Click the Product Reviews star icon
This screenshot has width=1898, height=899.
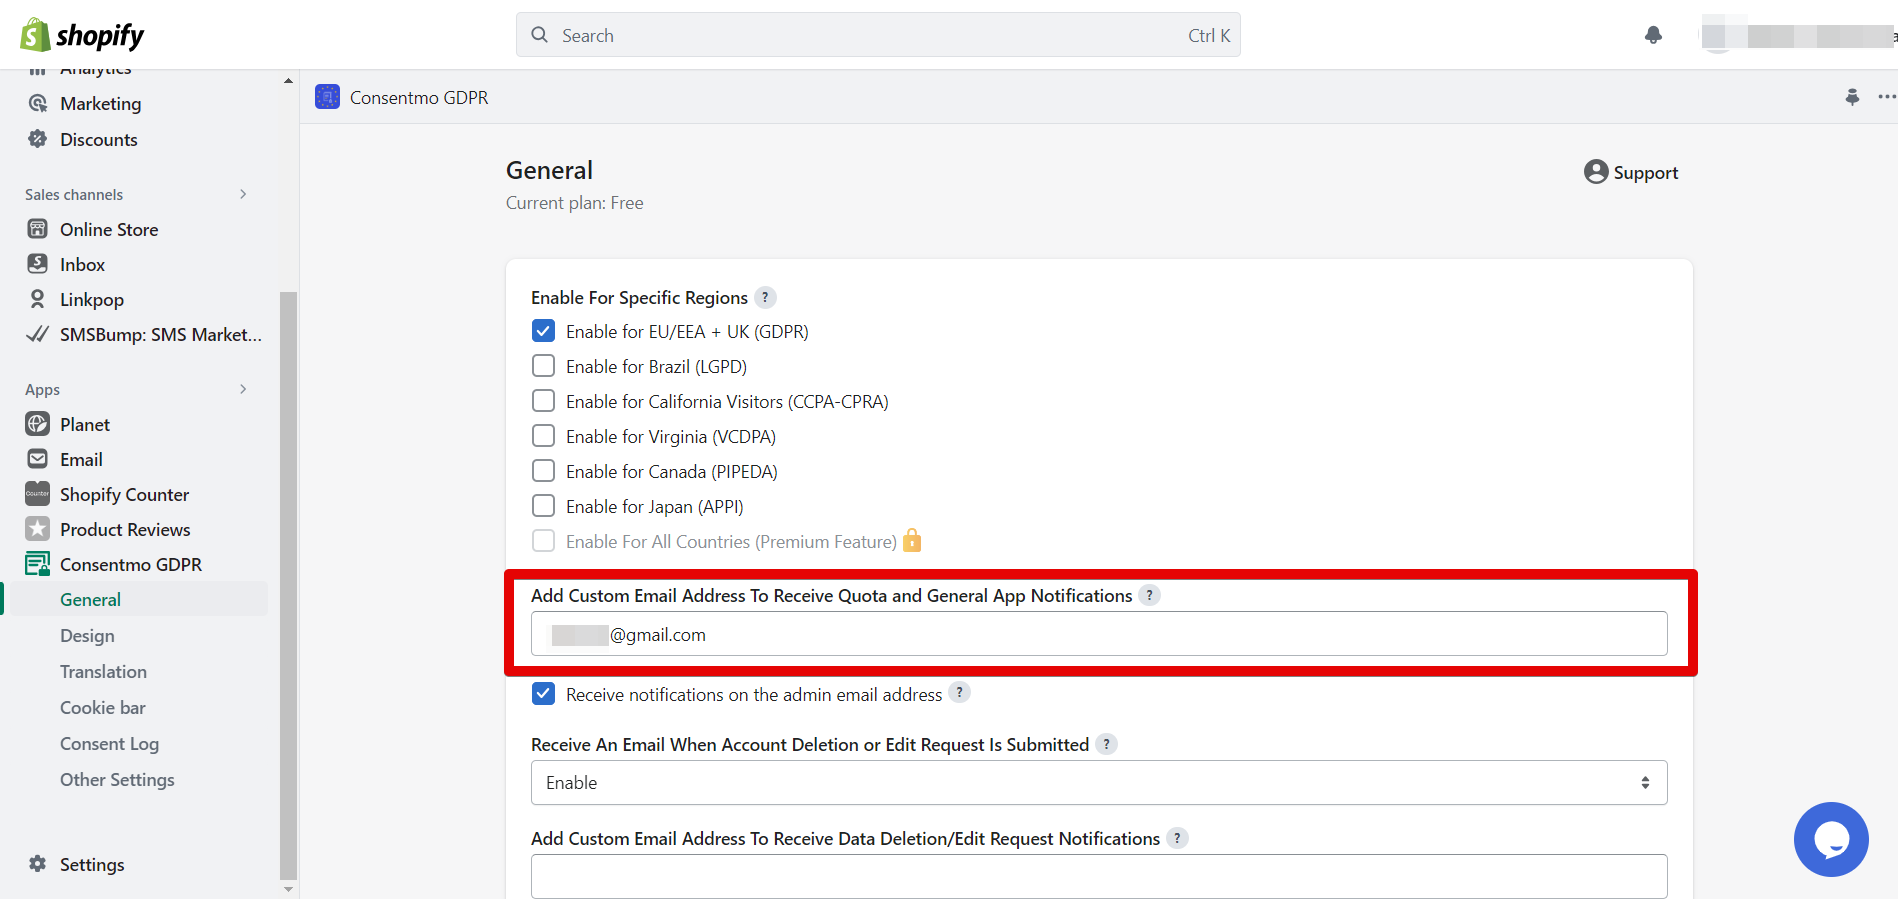(38, 529)
